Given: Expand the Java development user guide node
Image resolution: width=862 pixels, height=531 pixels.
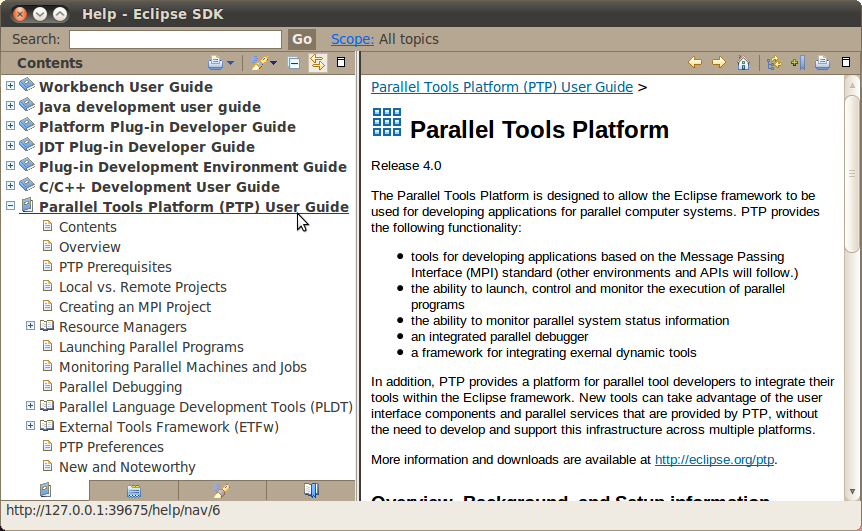Looking at the screenshot, I should [x=10, y=106].
